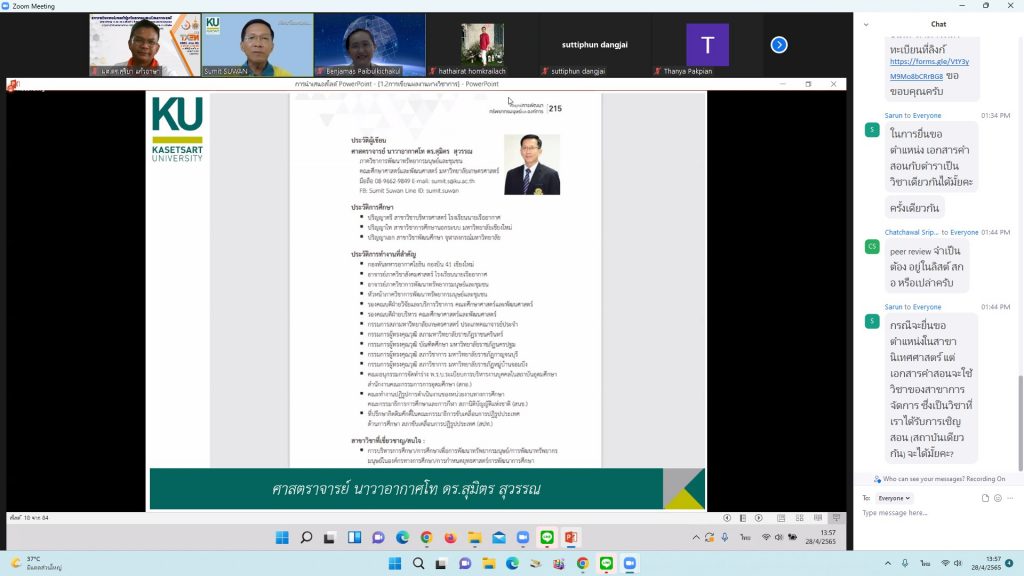
Task: Select Thanya Pakpian's participant tile
Action: pyautogui.click(x=707, y=45)
